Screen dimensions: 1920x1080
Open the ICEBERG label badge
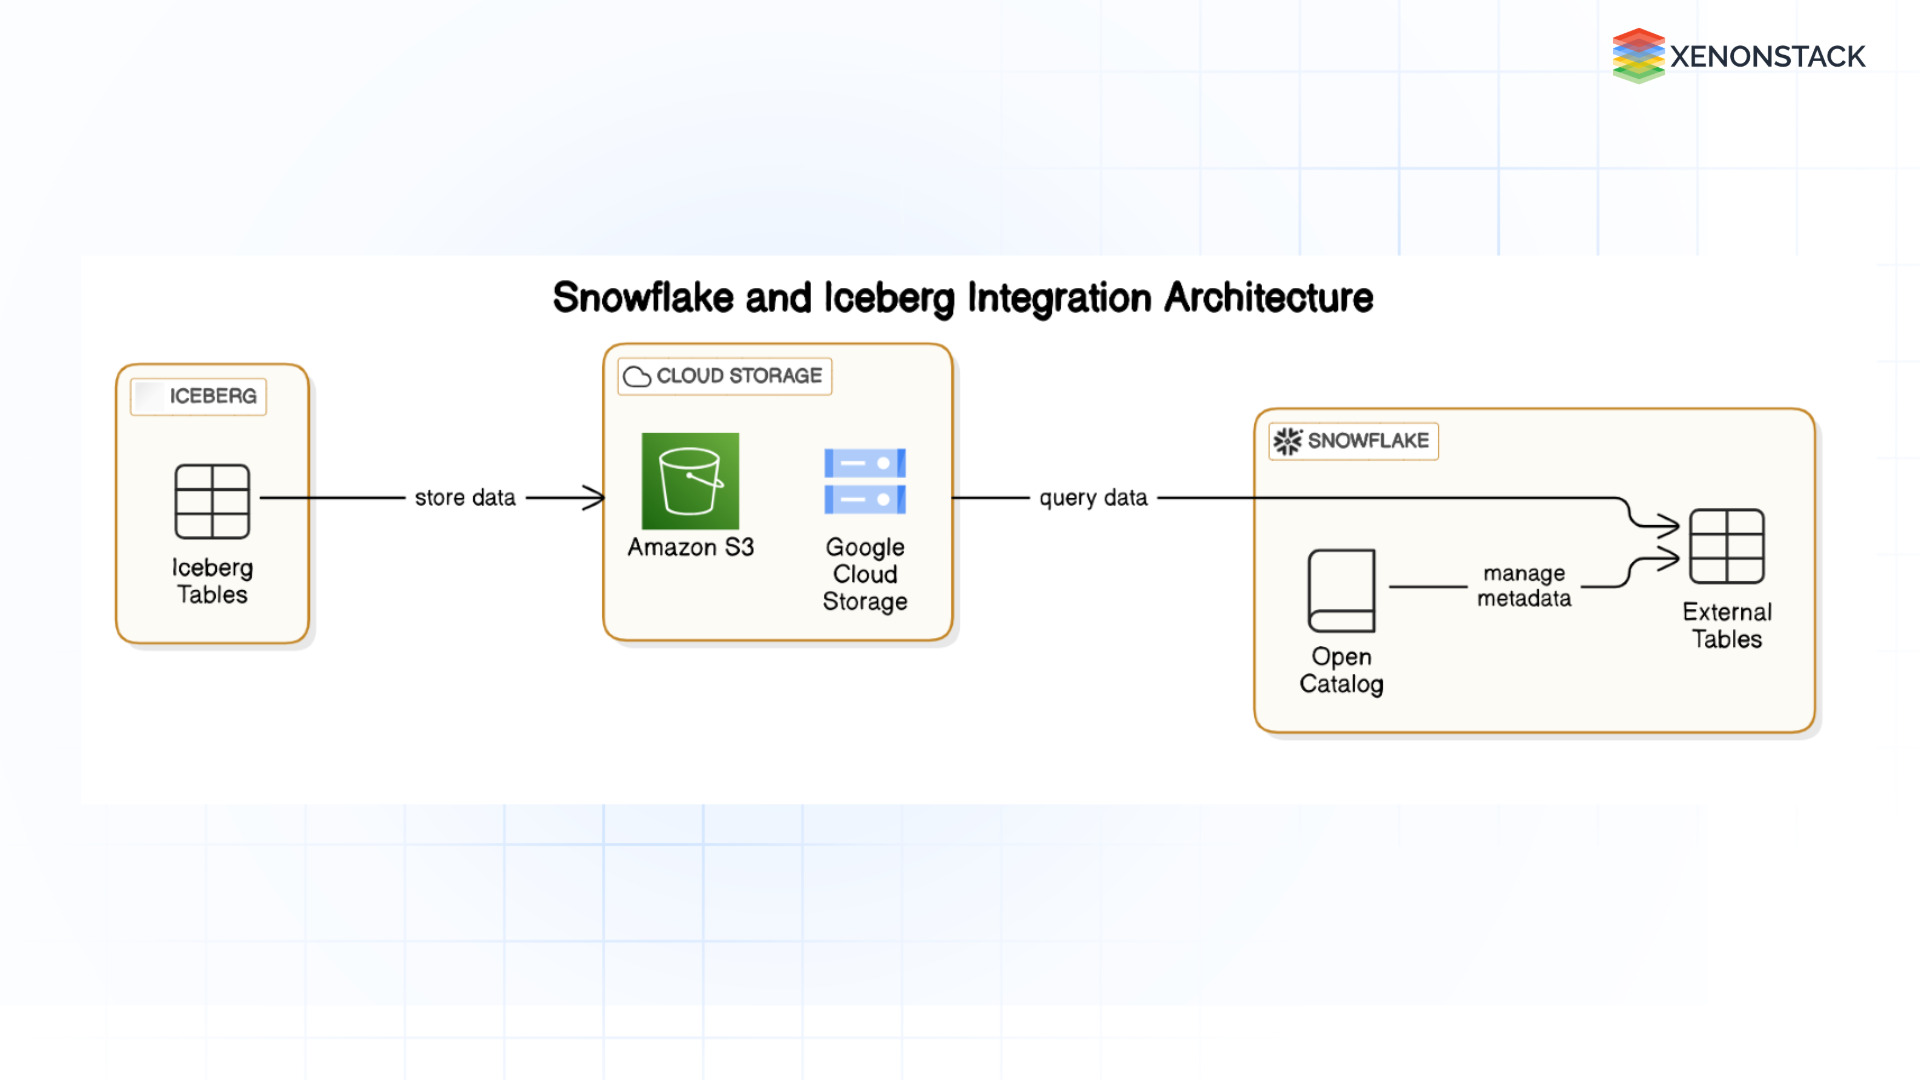(197, 396)
